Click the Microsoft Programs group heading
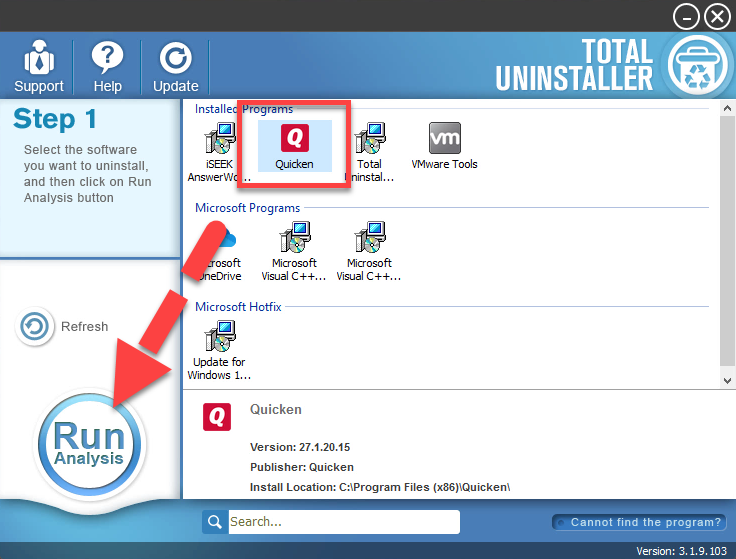This screenshot has height=559, width=736. pyautogui.click(x=247, y=208)
